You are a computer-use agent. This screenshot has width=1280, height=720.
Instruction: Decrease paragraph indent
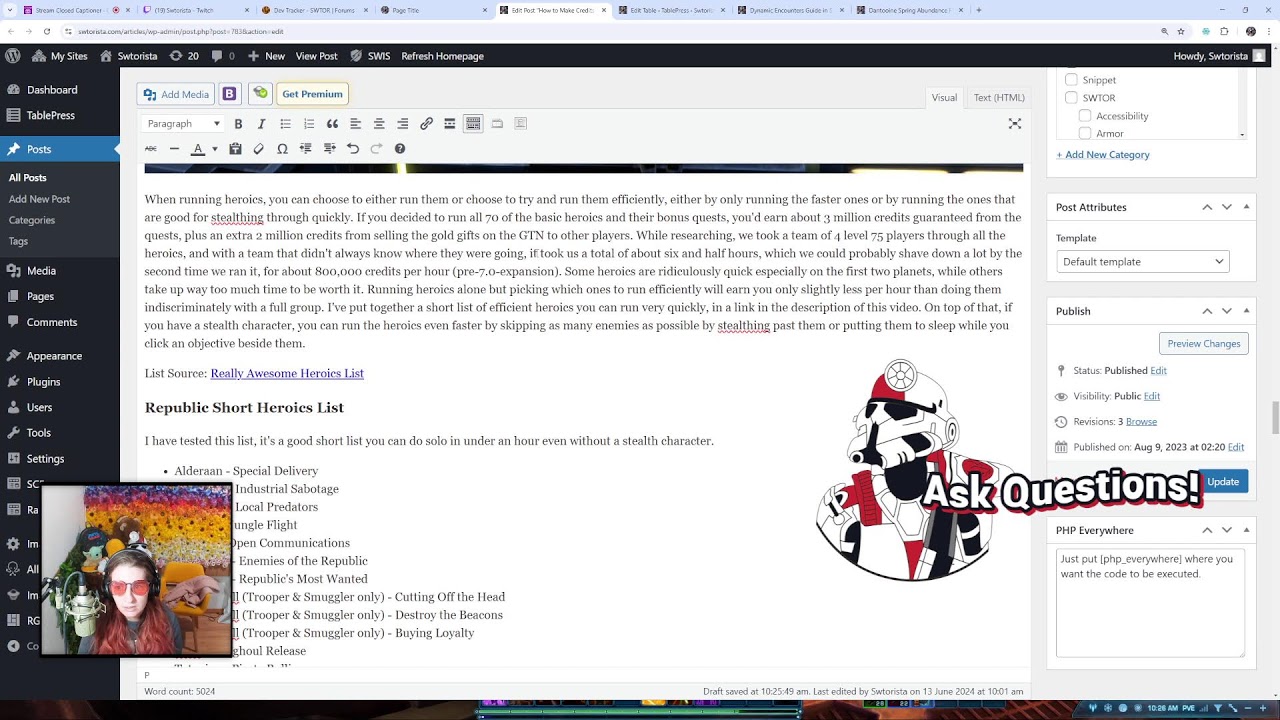click(x=306, y=149)
